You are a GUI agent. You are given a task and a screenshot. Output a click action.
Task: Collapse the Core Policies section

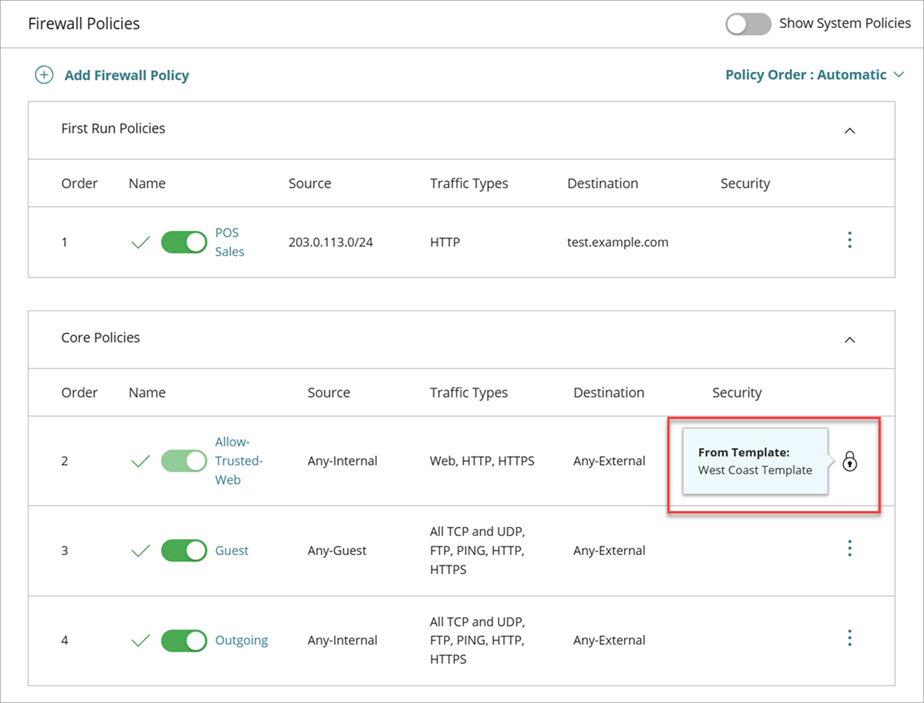tap(849, 338)
